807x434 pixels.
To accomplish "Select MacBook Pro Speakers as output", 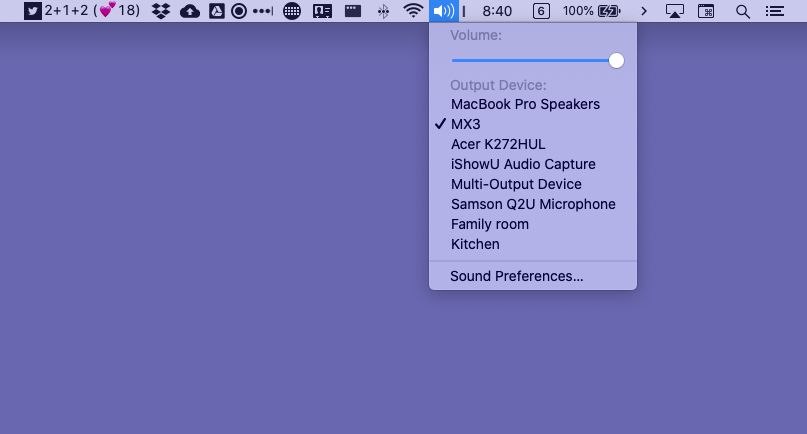I will pyautogui.click(x=525, y=104).
